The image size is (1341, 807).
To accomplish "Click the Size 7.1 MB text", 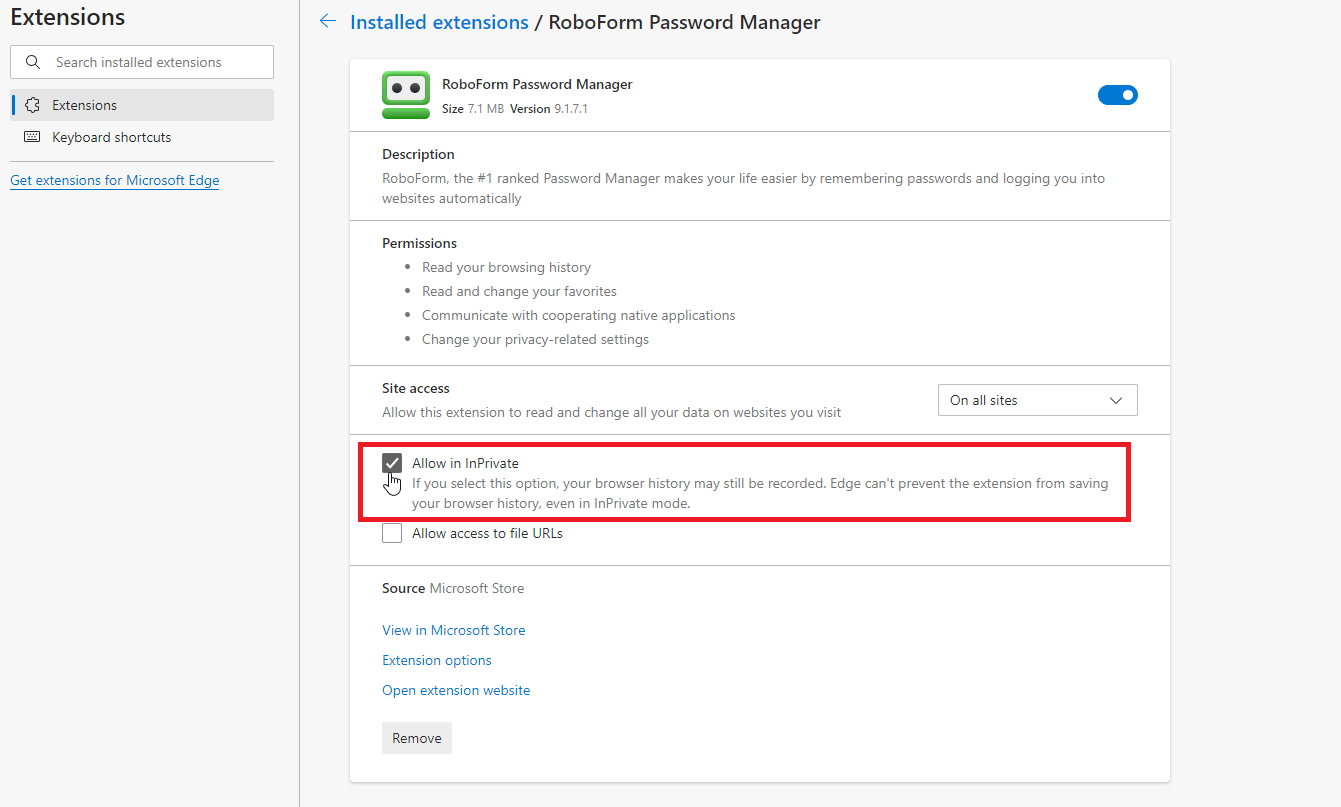I will (473, 109).
